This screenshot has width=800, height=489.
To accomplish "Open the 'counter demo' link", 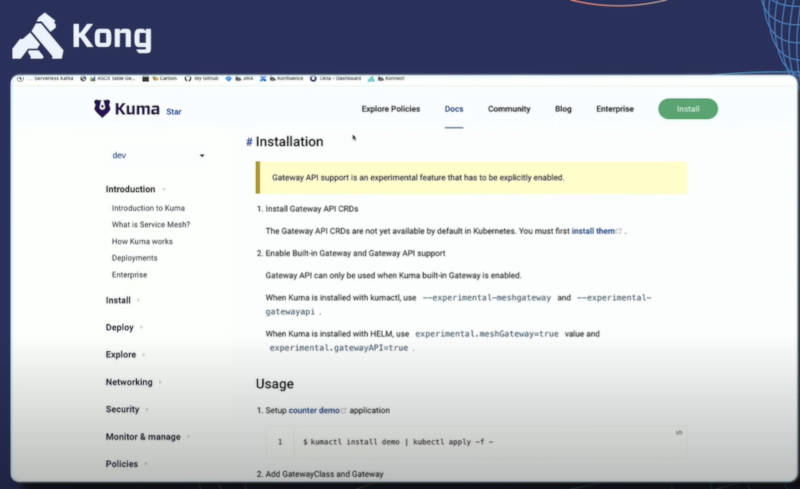I will pyautogui.click(x=314, y=410).
